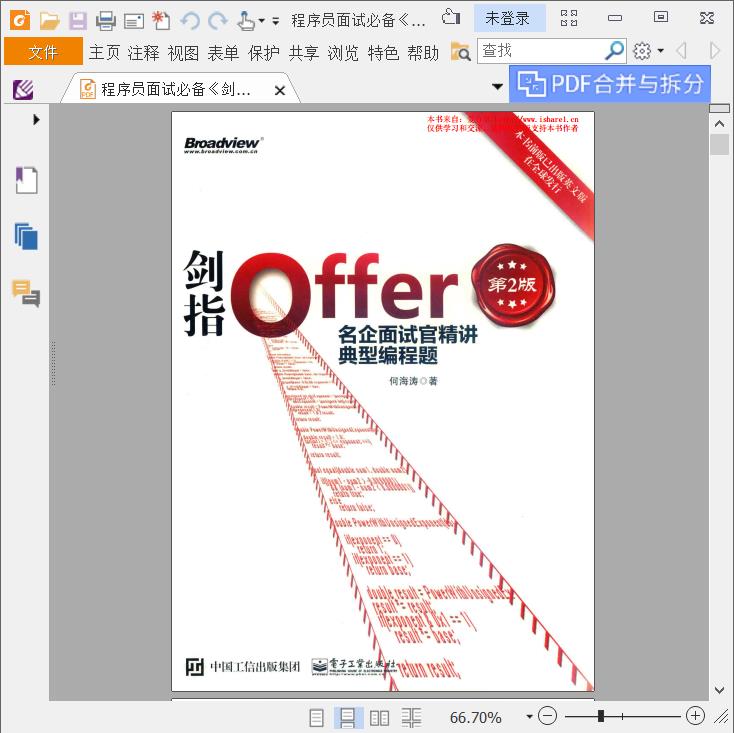
Task: Open a file with the folder icon
Action: (x=50, y=21)
